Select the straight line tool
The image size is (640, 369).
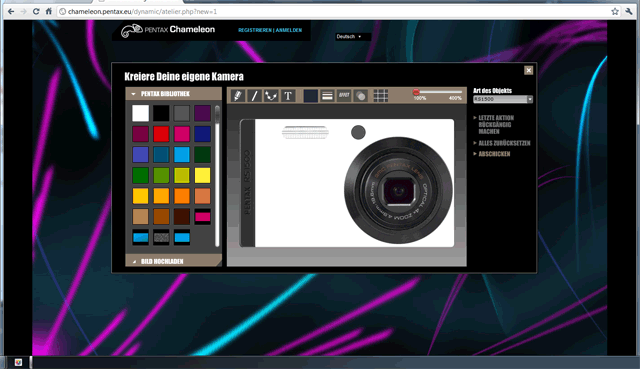coord(254,96)
